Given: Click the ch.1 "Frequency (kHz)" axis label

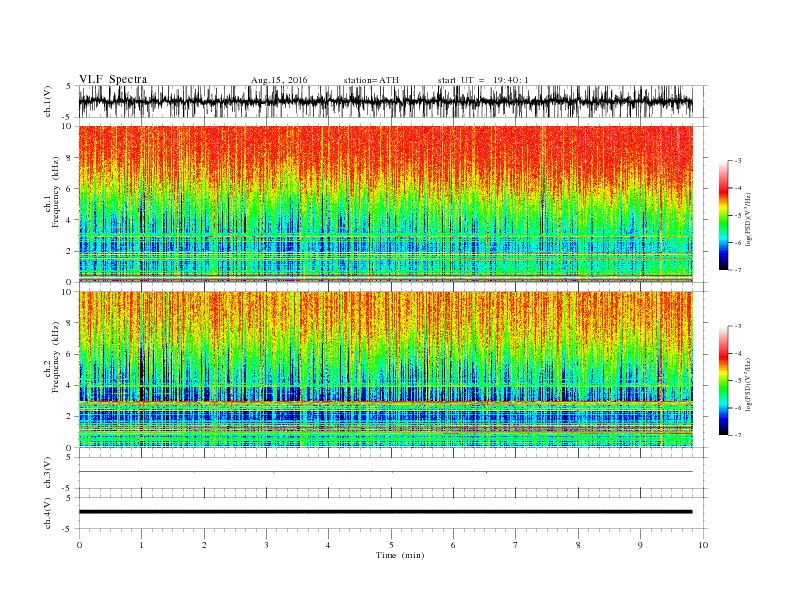Looking at the screenshot, I should [56, 192].
